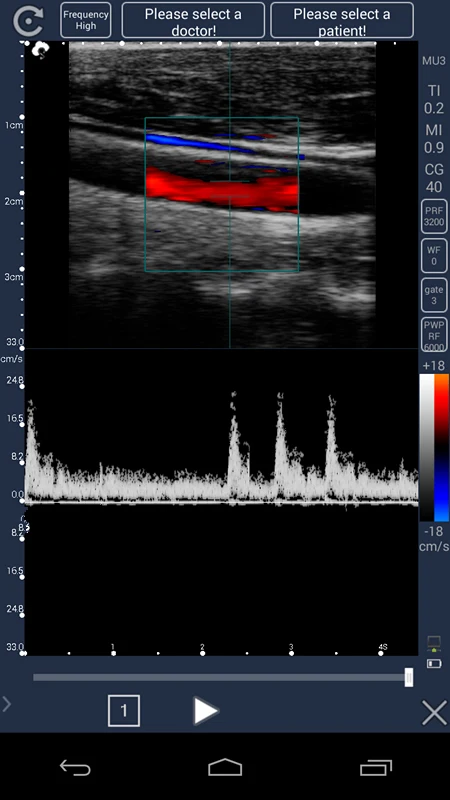Click the blue vessel flow in image

coord(199,142)
